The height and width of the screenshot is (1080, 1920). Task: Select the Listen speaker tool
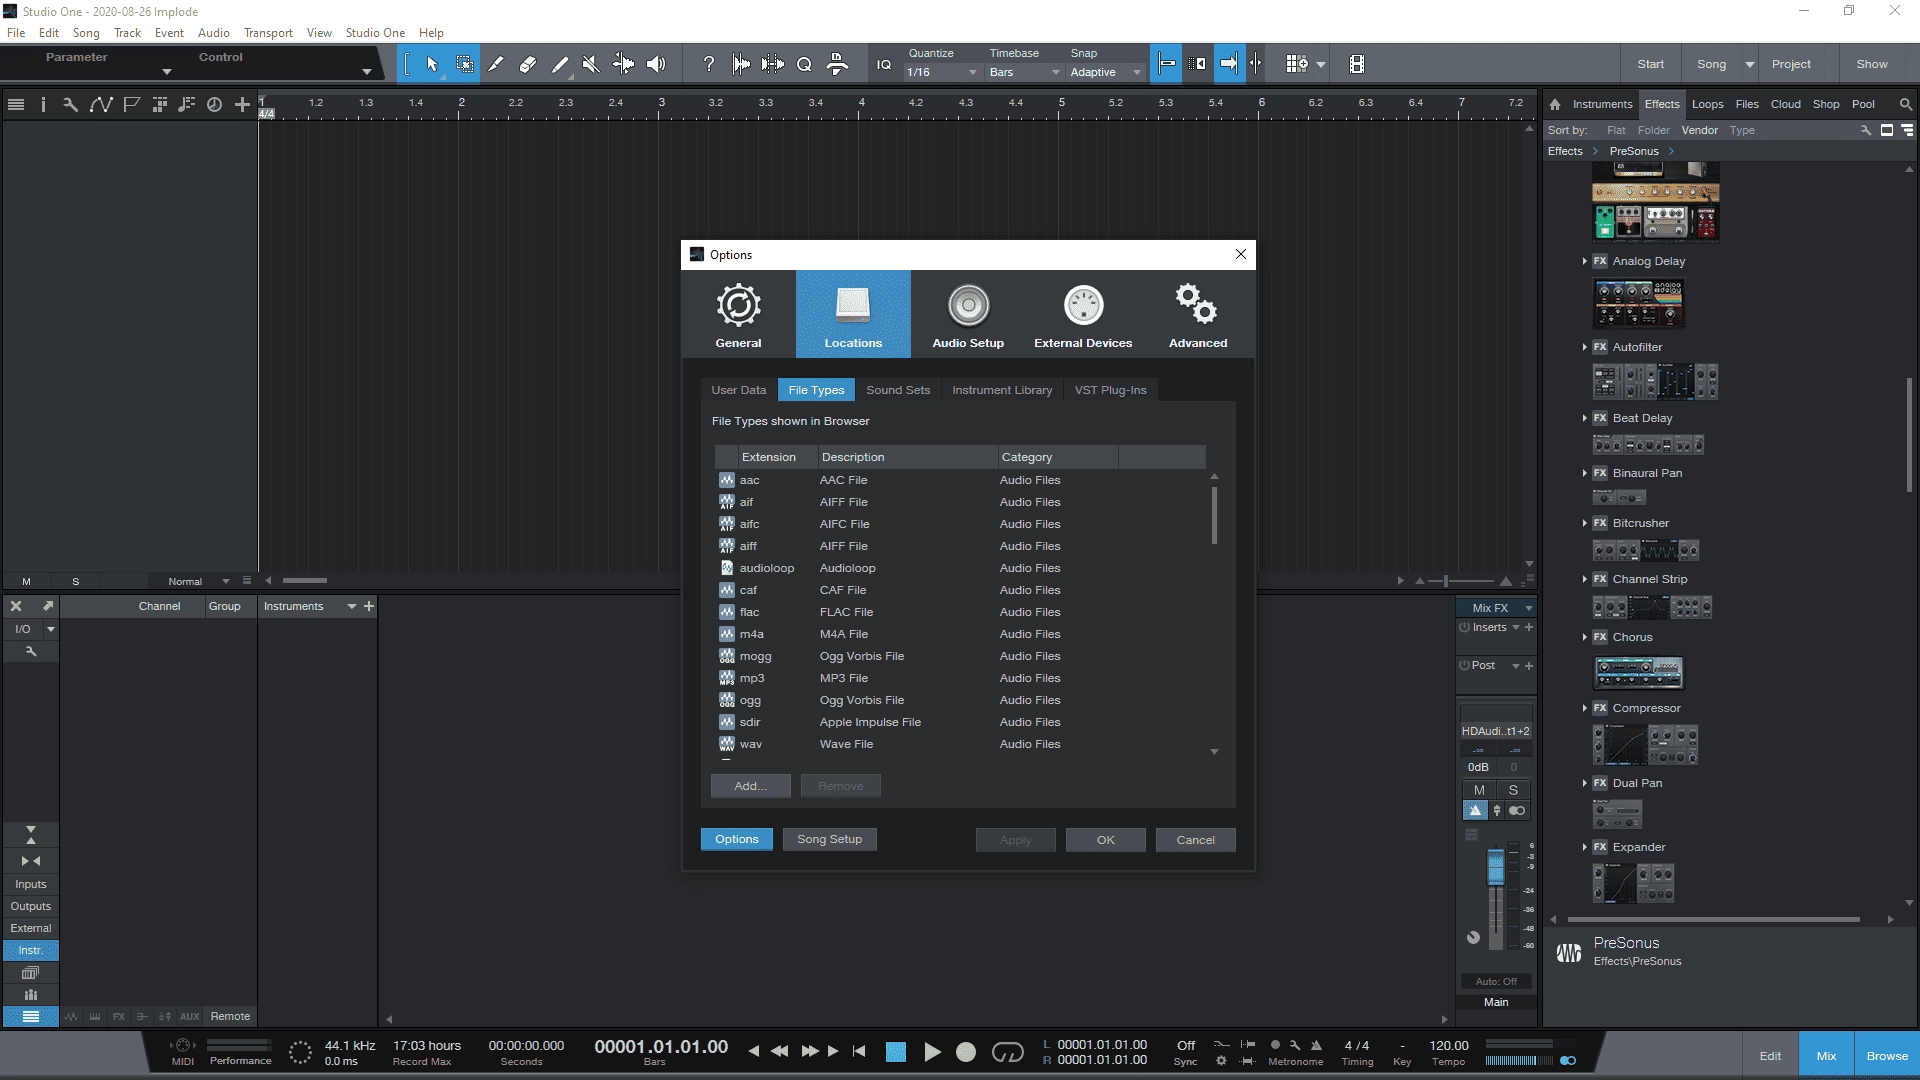656,64
